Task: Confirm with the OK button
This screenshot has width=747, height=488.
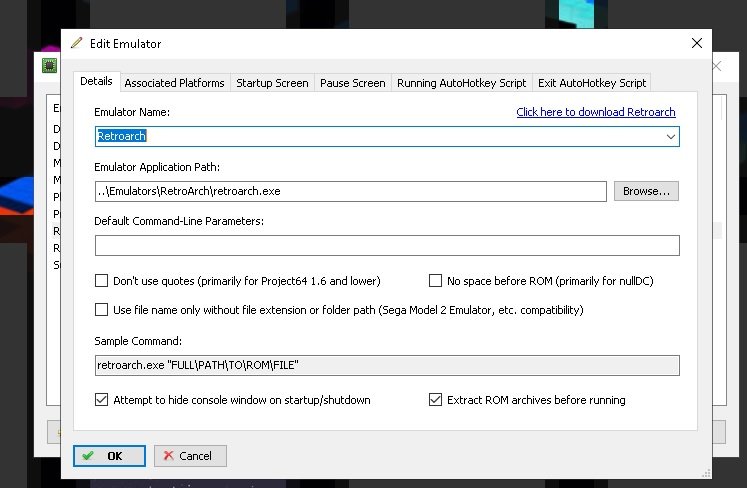Action: click(110, 456)
